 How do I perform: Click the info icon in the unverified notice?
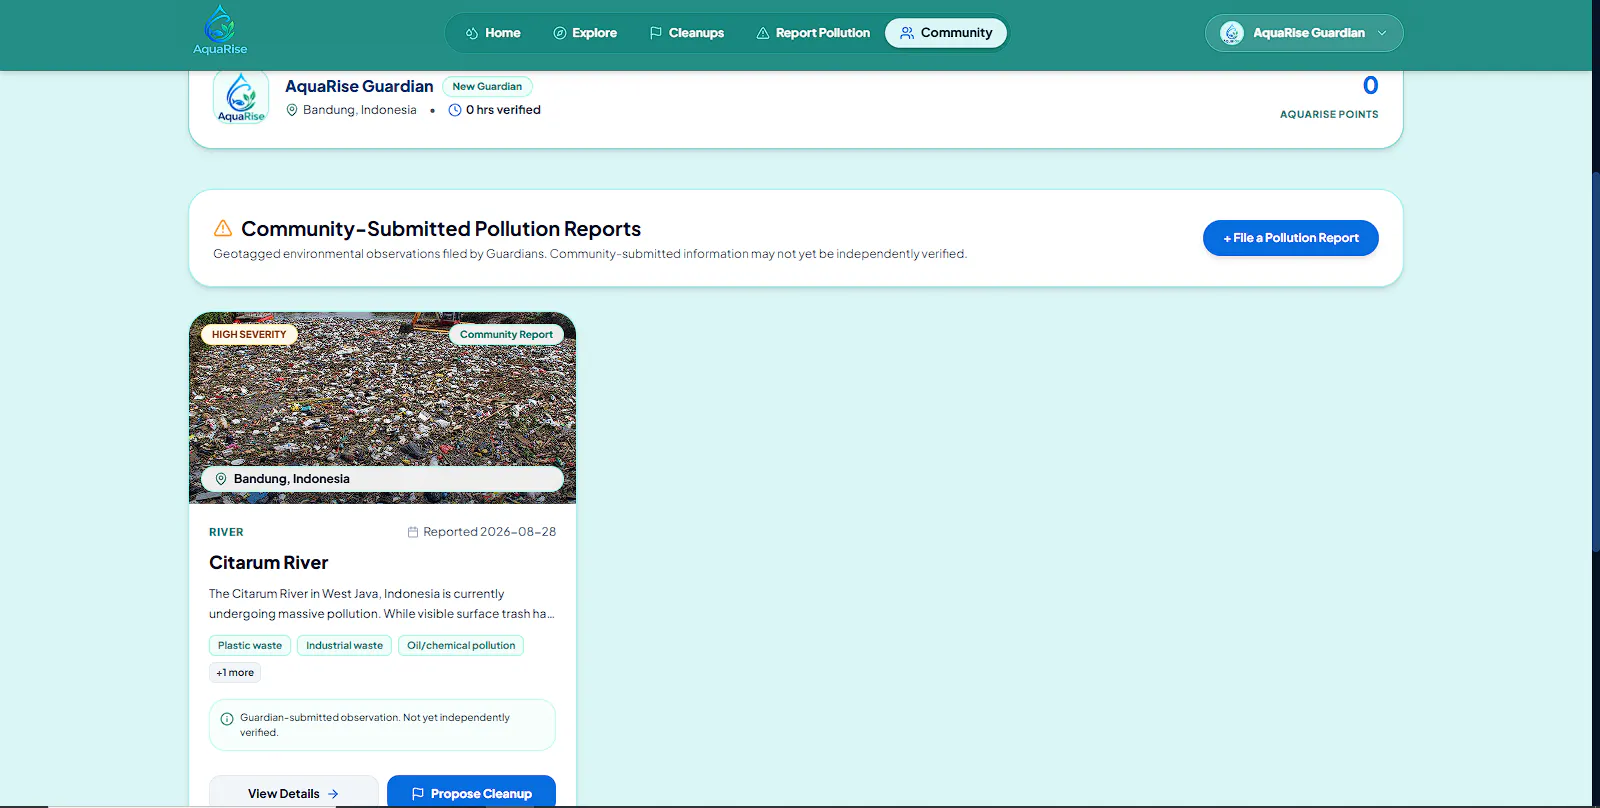[227, 719]
